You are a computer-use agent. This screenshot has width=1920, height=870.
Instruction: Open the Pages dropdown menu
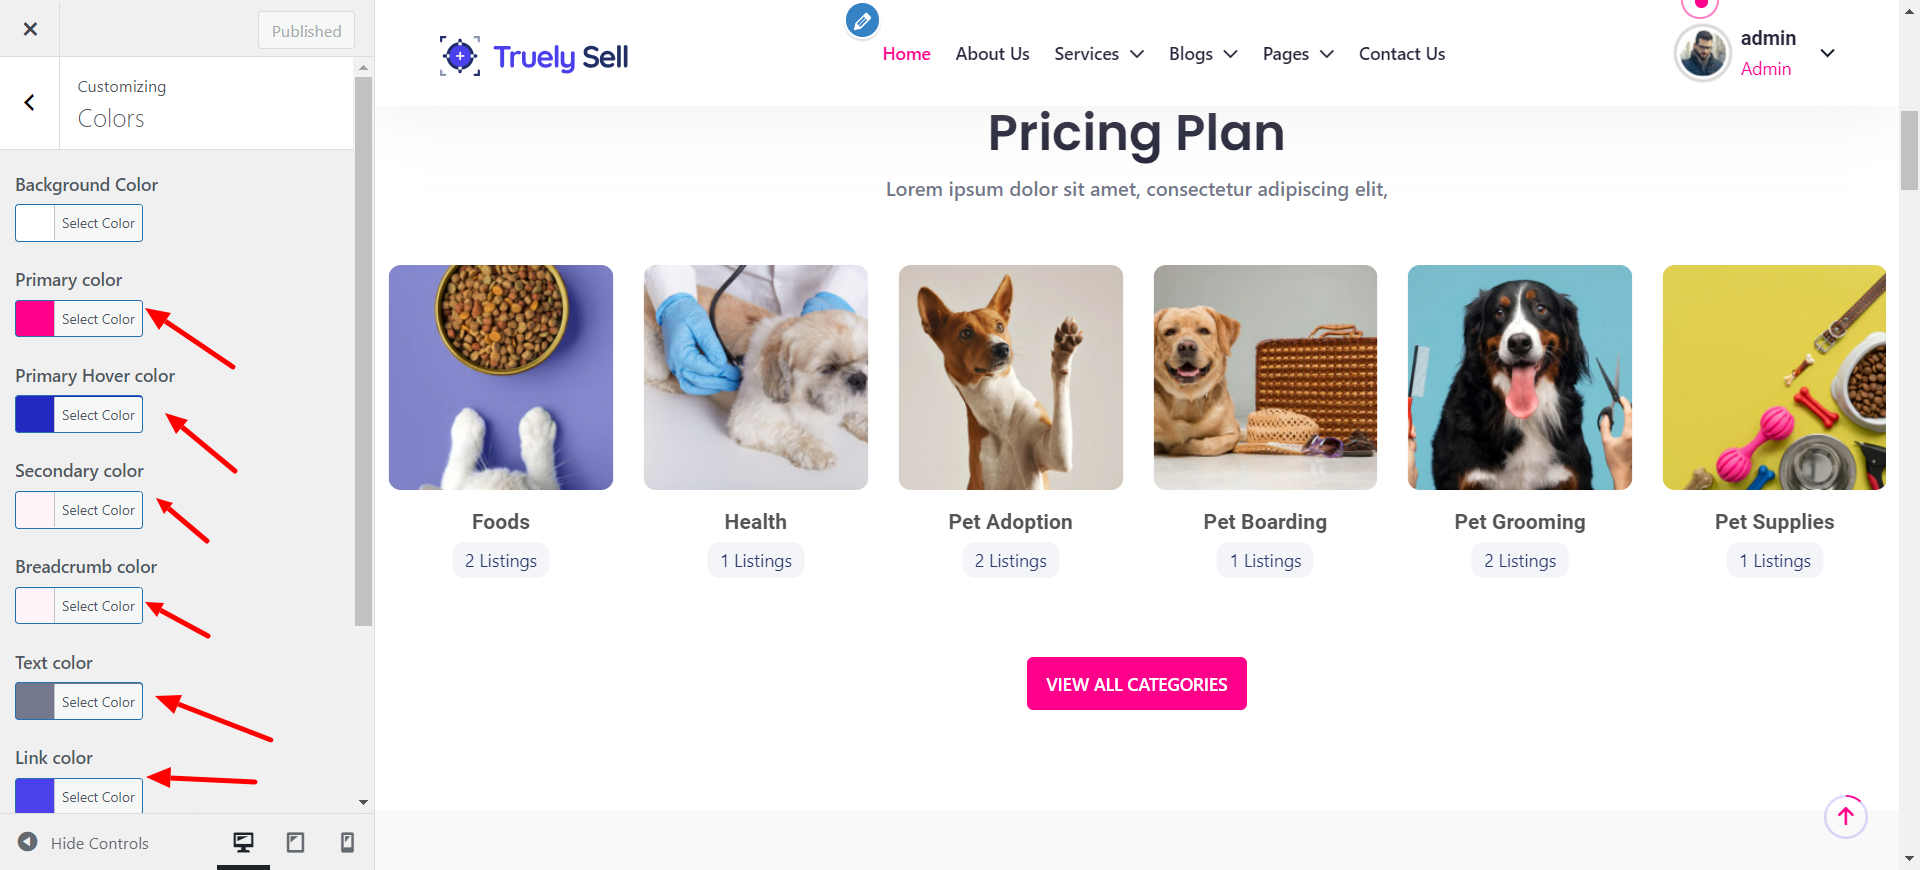pyautogui.click(x=1297, y=54)
